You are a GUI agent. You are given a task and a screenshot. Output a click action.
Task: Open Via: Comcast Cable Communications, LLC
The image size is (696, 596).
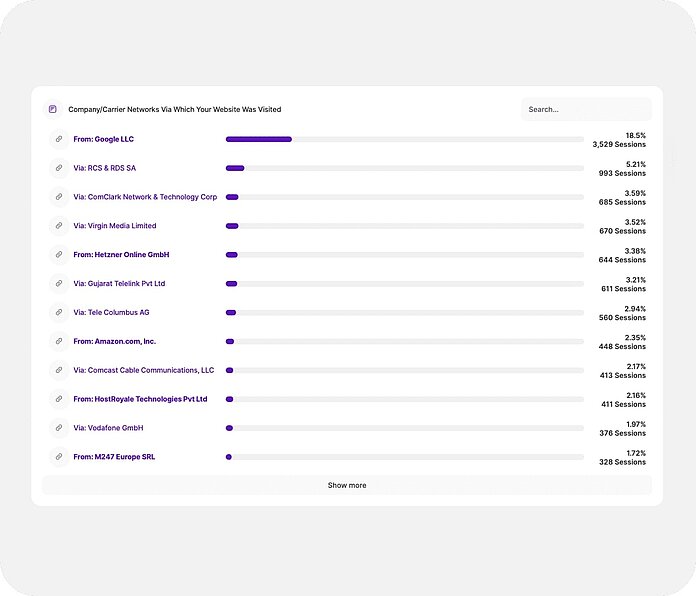[x=143, y=370]
